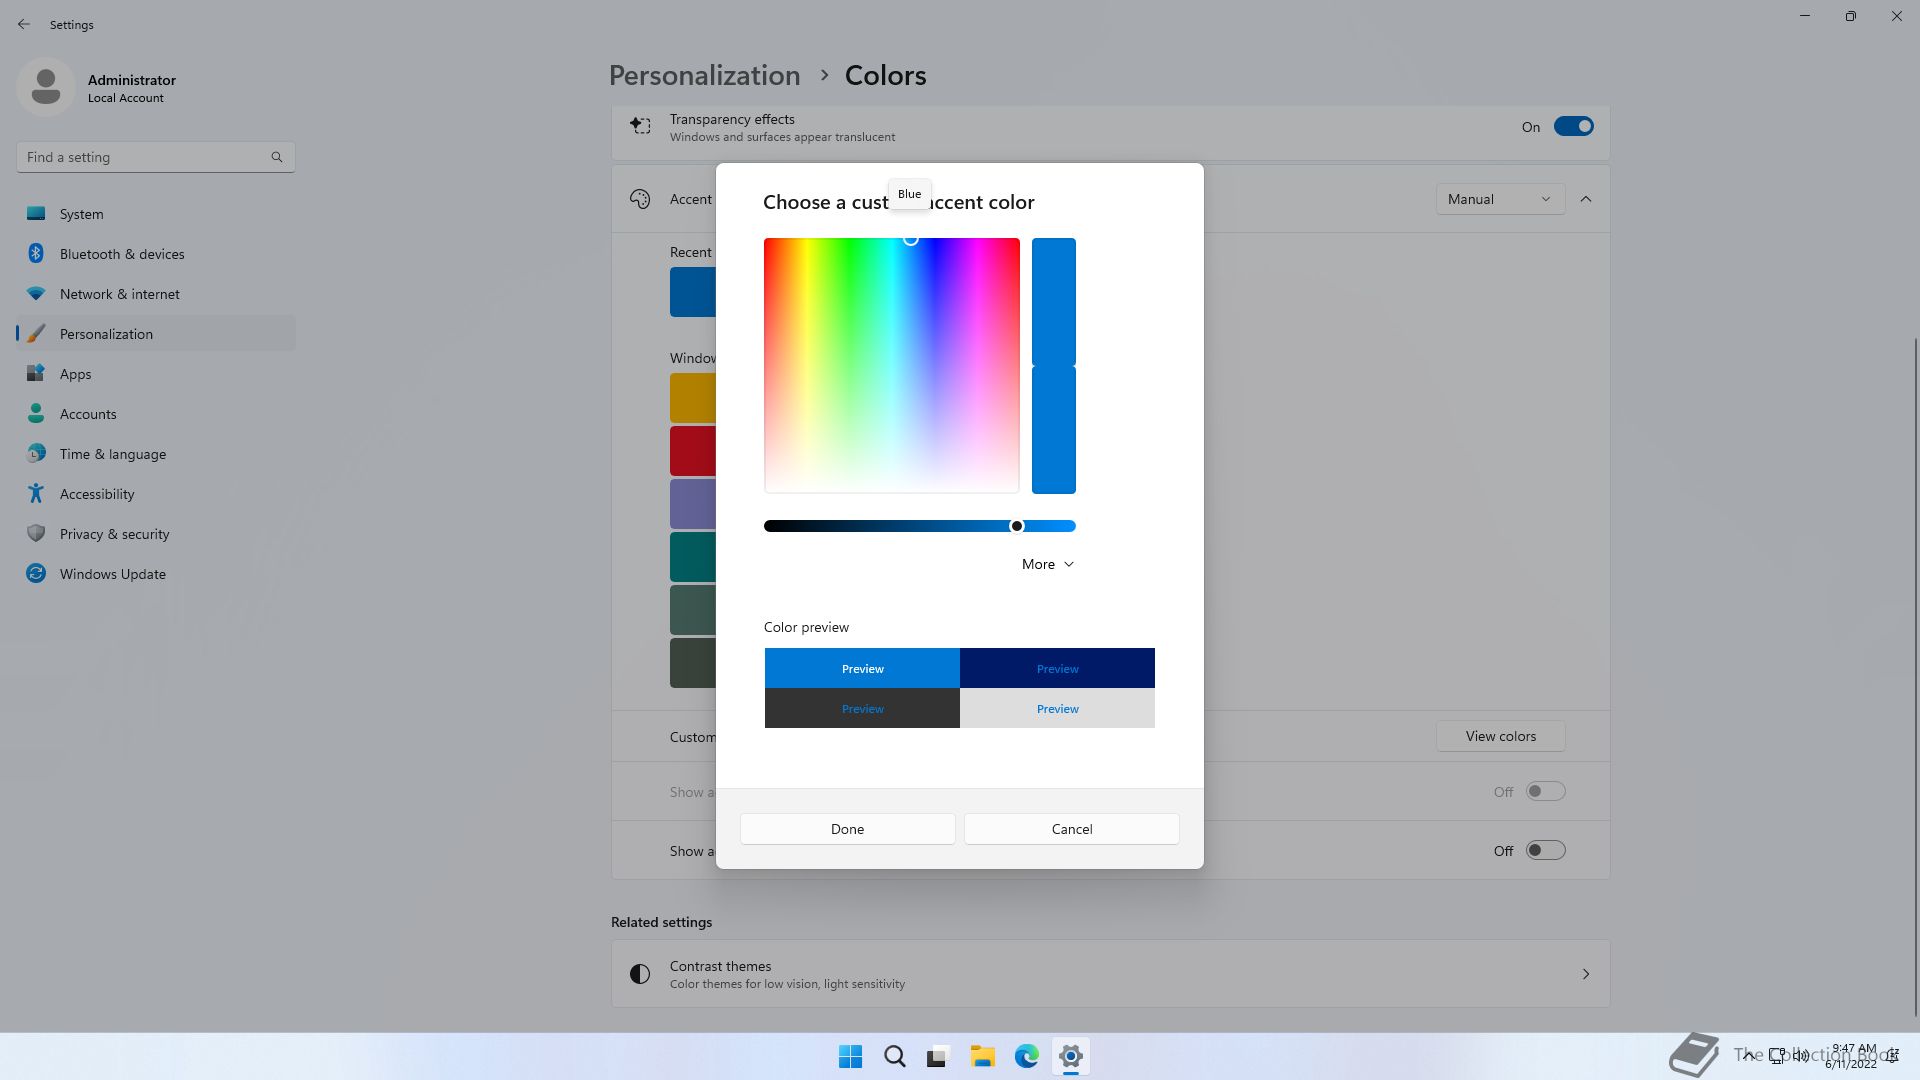Click the System icon in the sidebar
This screenshot has height=1080, width=1920.
(x=36, y=213)
